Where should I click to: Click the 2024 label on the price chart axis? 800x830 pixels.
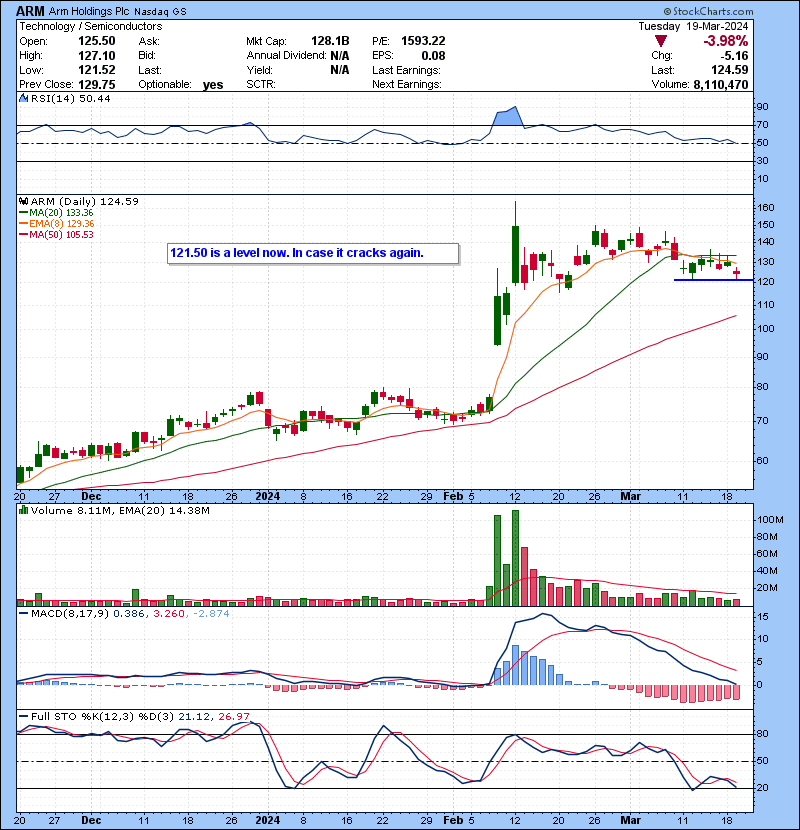coord(267,497)
